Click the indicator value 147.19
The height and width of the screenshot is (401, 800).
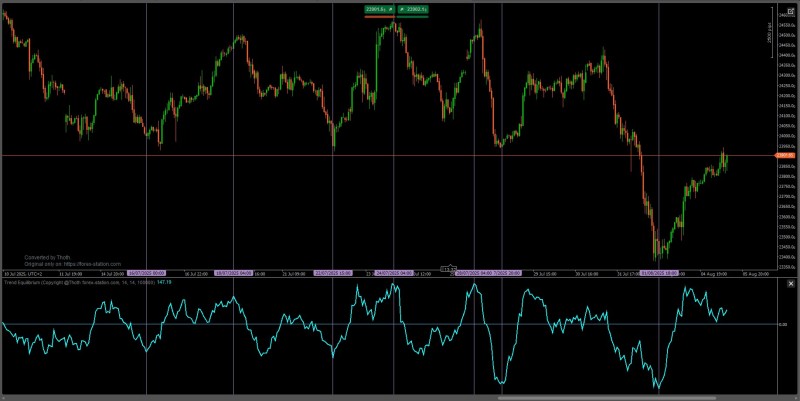[164, 282]
